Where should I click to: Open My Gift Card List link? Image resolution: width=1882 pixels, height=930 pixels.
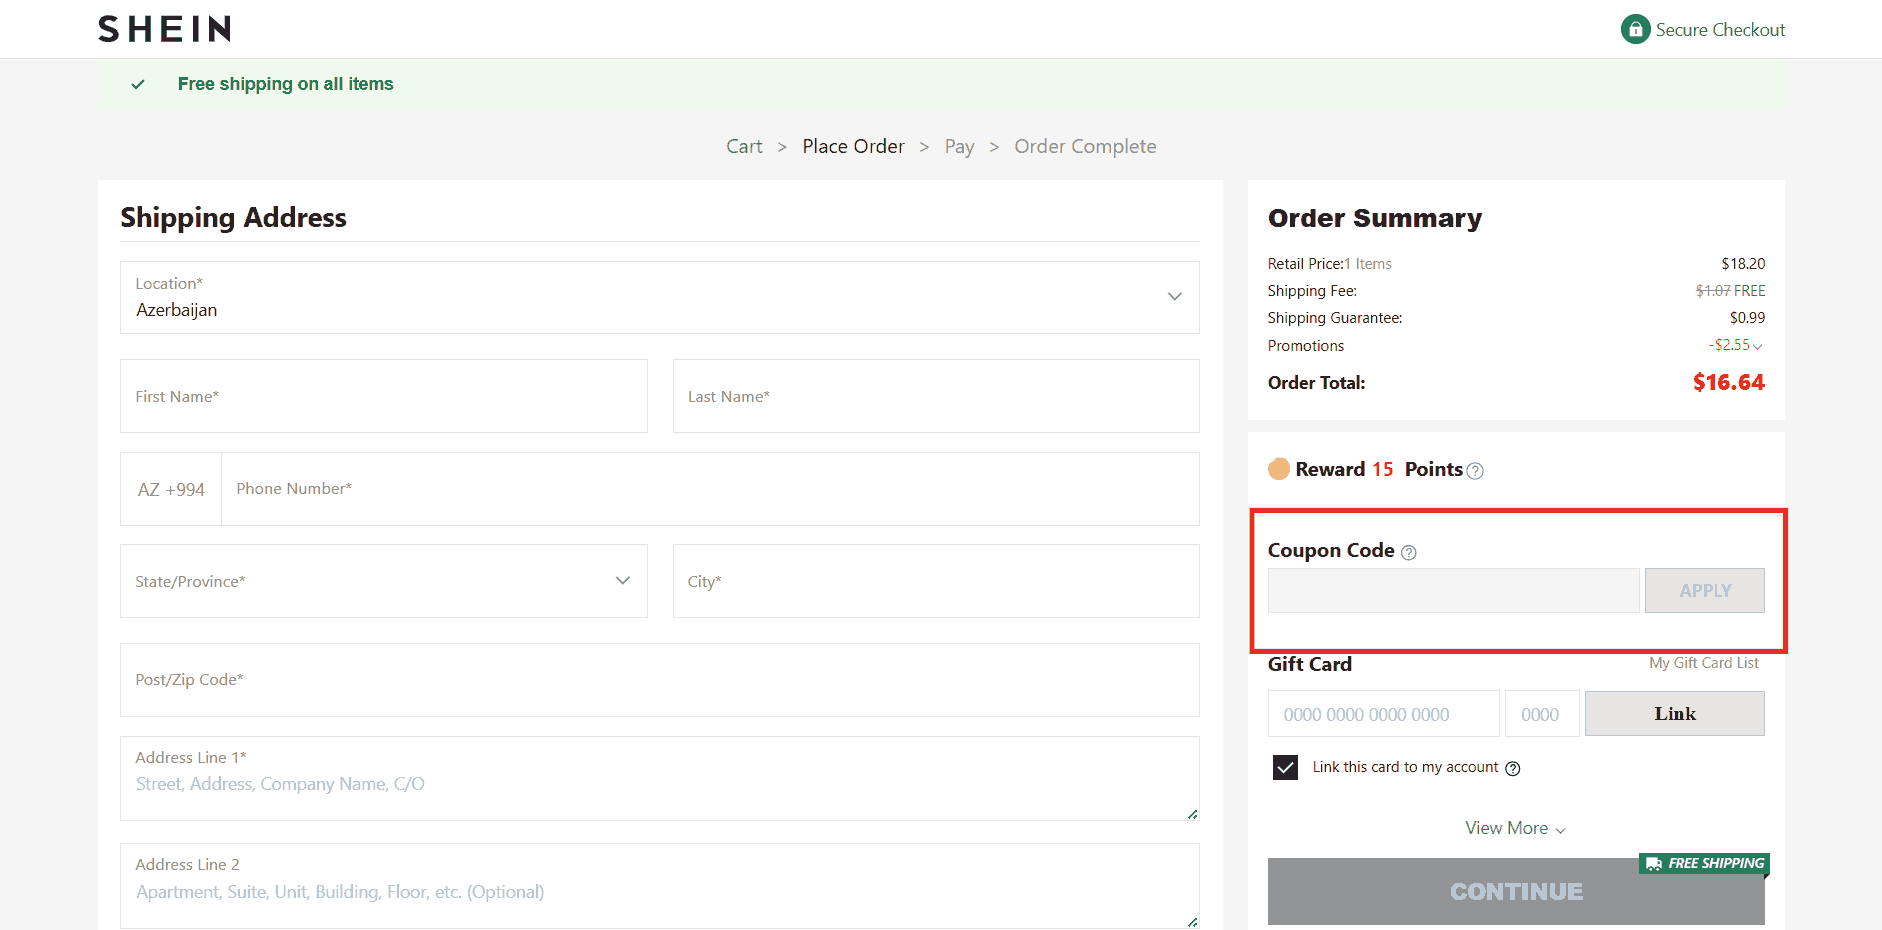pyautogui.click(x=1703, y=663)
